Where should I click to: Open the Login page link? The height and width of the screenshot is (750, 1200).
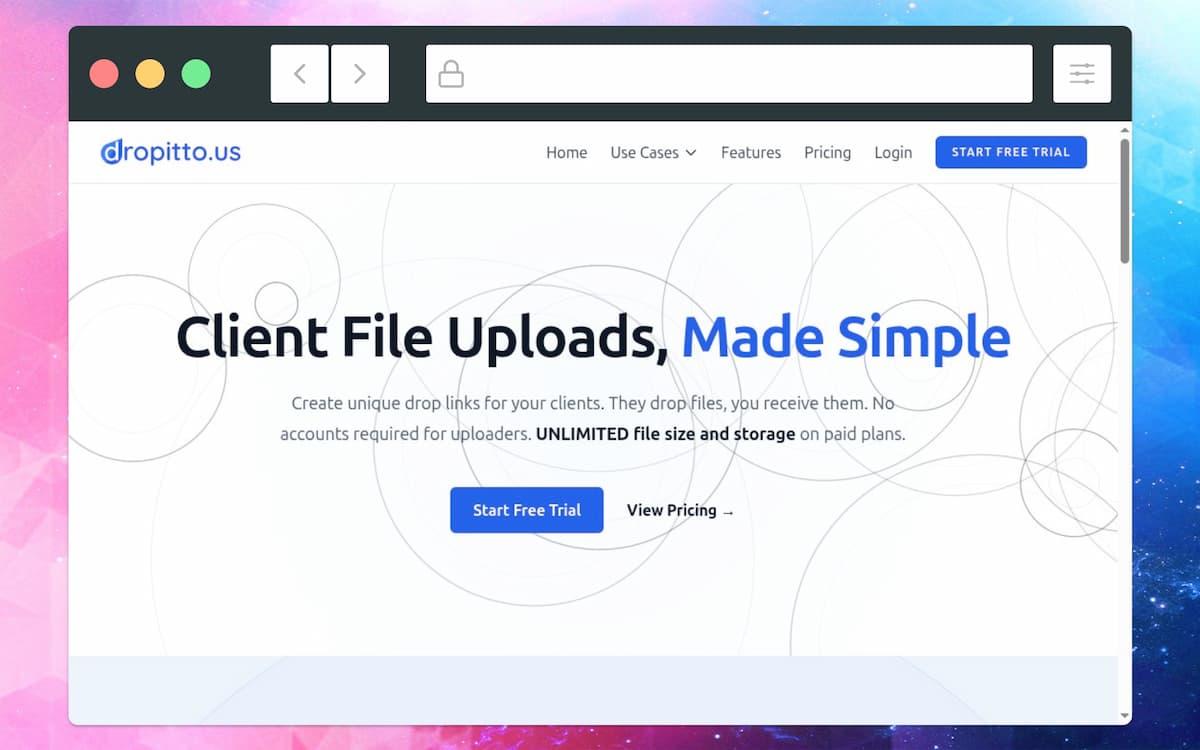tap(893, 153)
